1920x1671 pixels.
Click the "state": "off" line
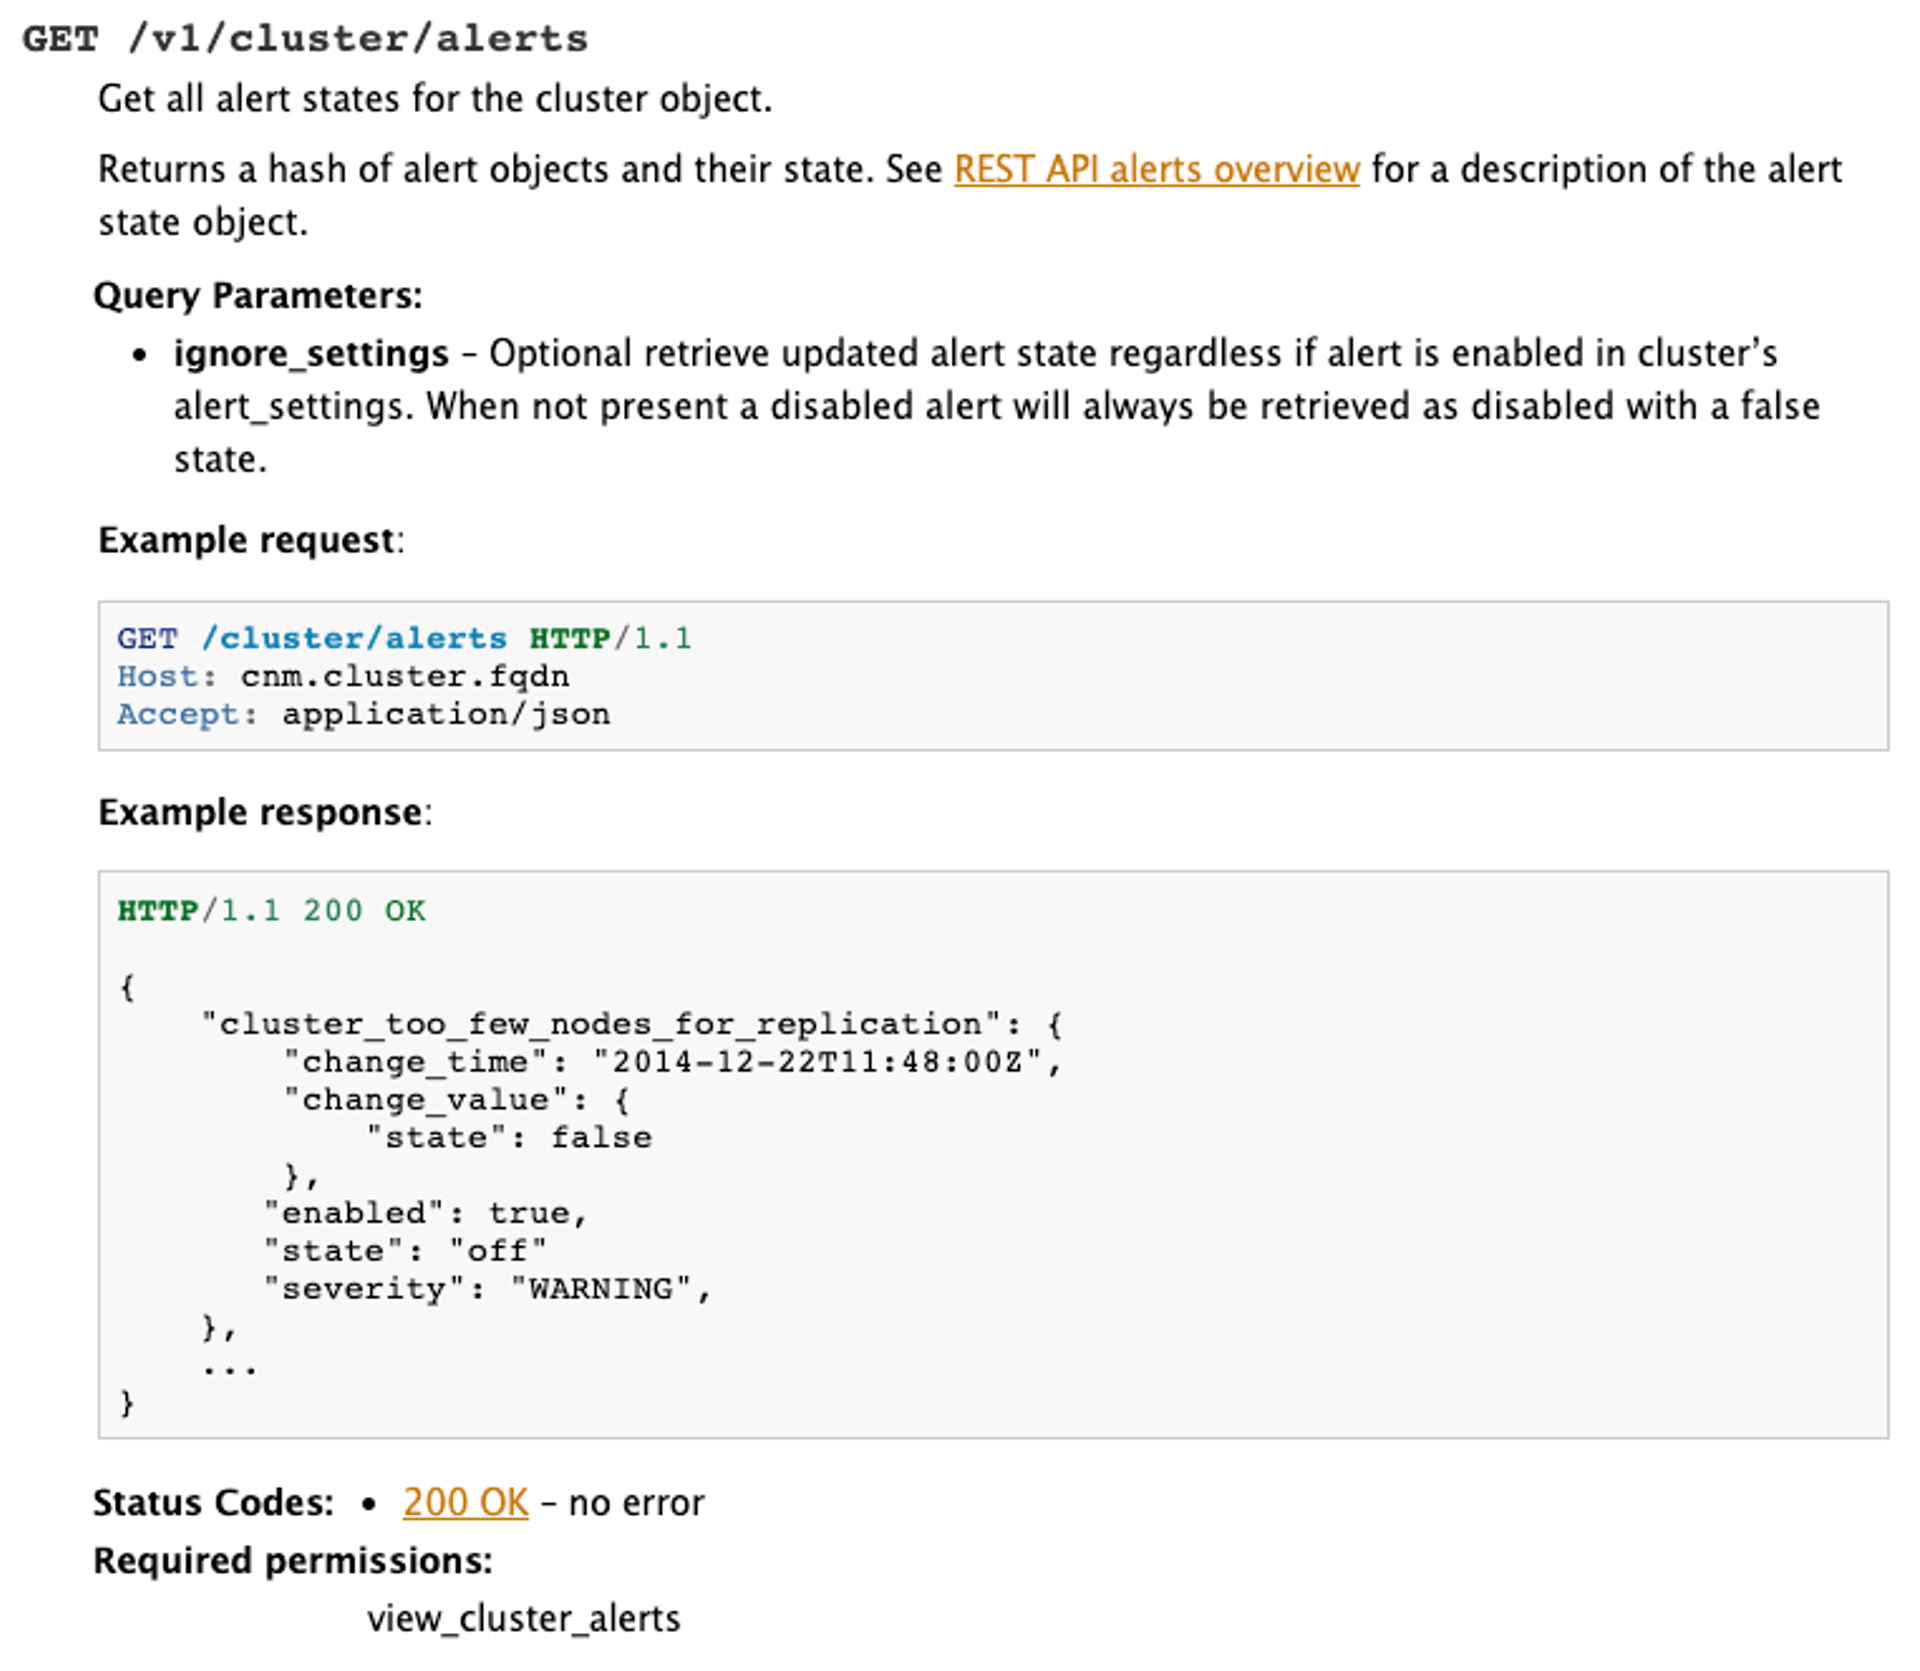(x=405, y=1251)
